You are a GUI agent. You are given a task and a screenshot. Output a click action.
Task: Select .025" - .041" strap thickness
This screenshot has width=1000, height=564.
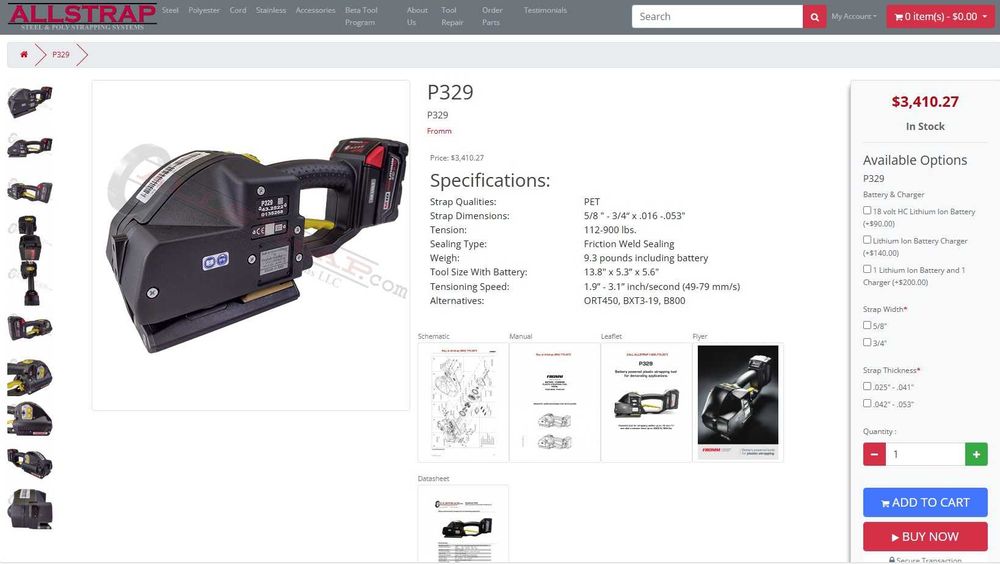pos(867,386)
